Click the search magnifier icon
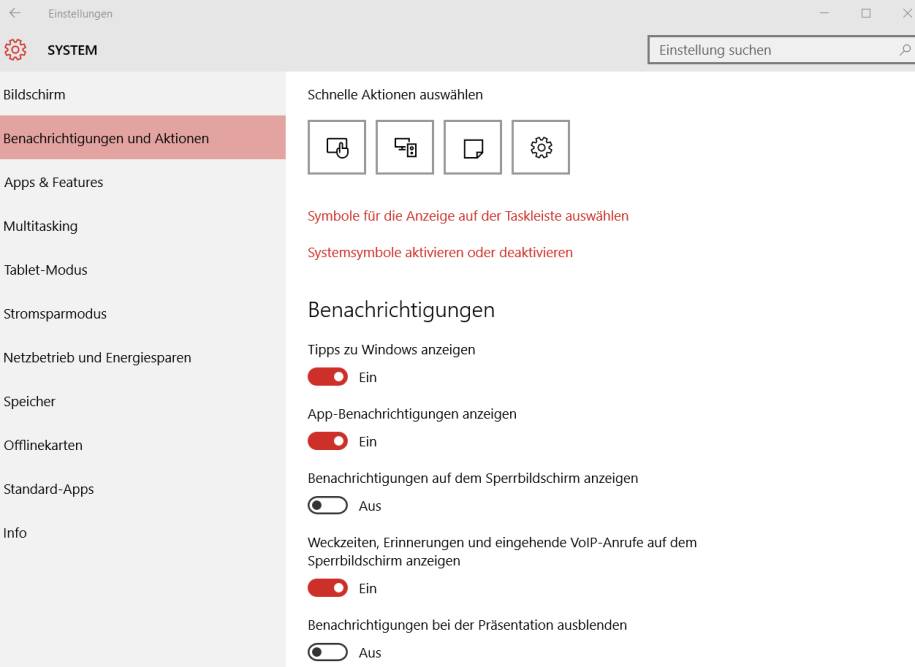The image size is (915, 667). coord(904,50)
